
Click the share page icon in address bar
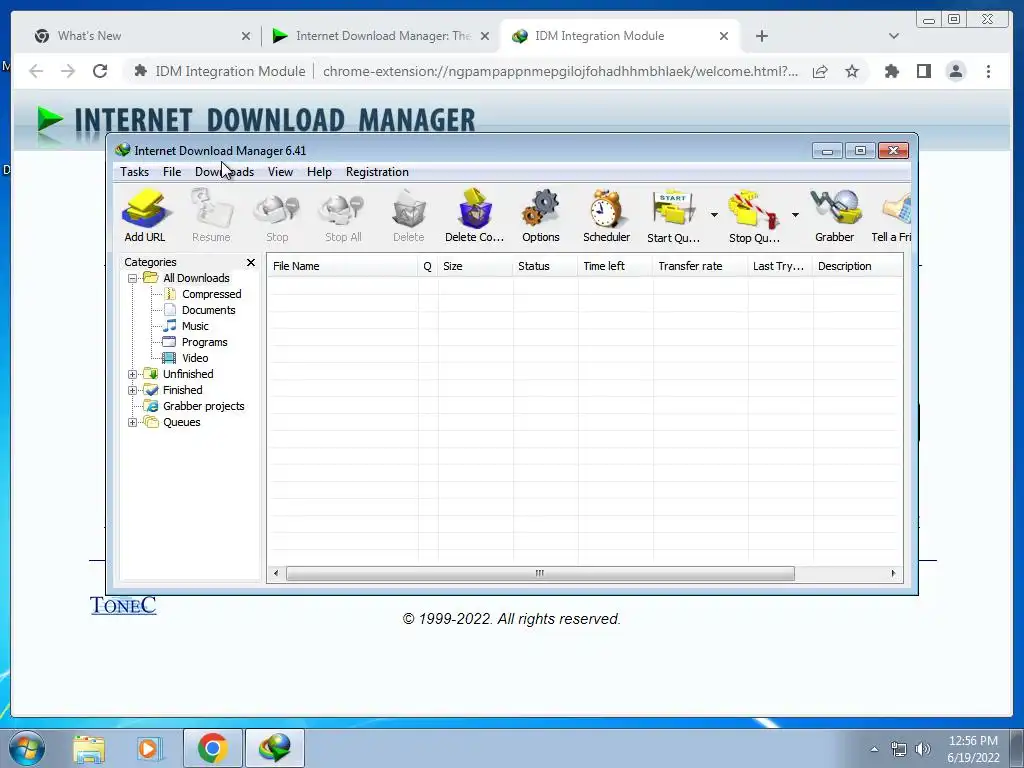coord(820,71)
